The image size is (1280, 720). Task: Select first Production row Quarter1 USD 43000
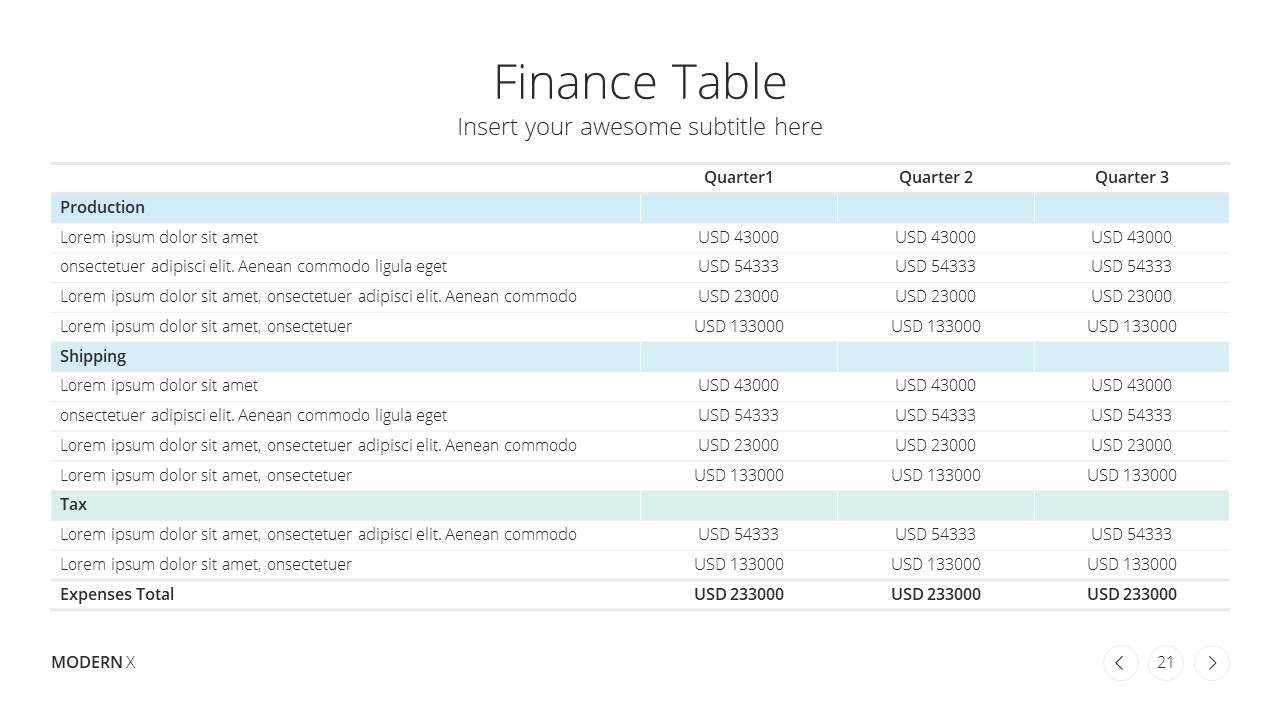point(739,237)
